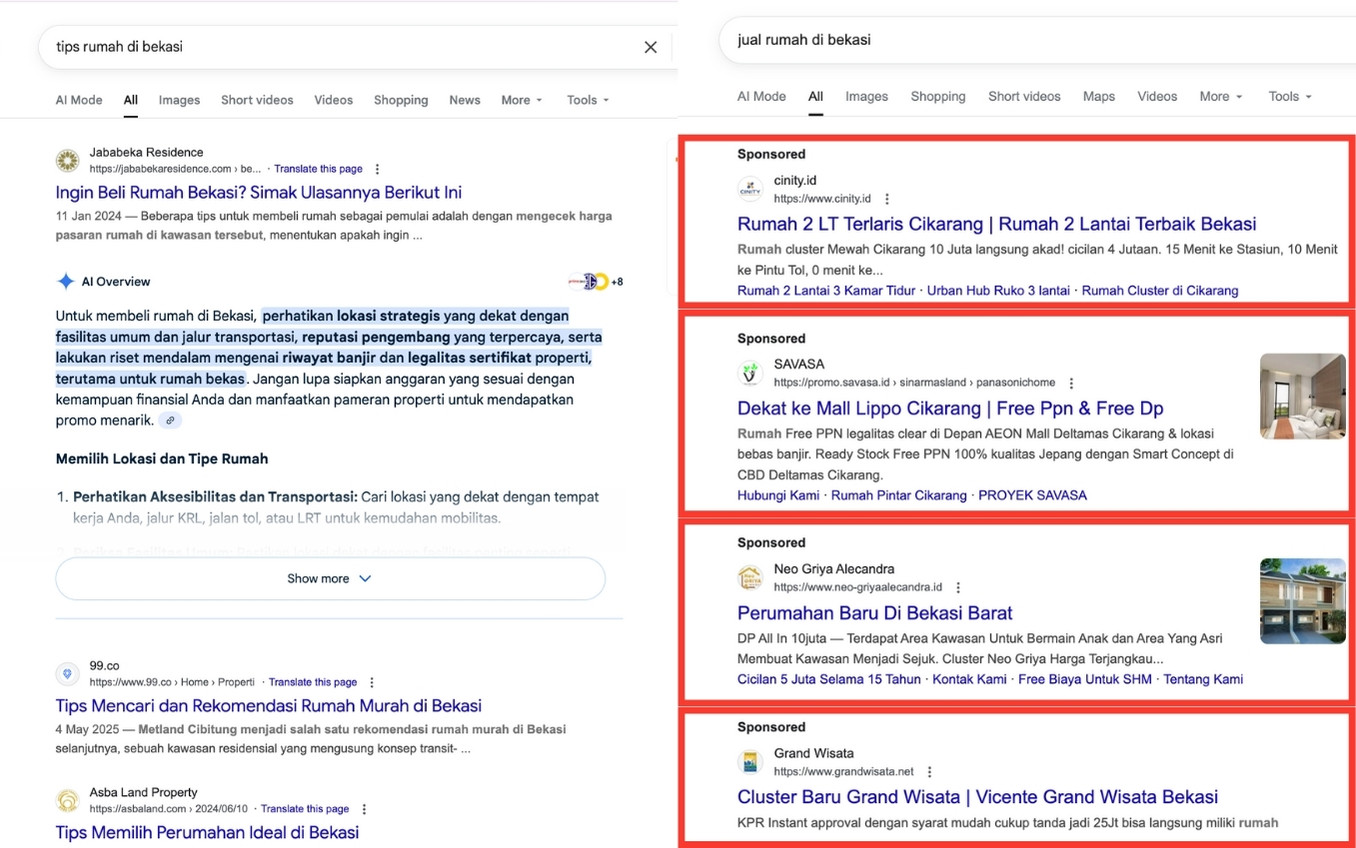Expand AI Overview with Show more
Image resolution: width=1356 pixels, height=848 pixels.
[x=330, y=579]
